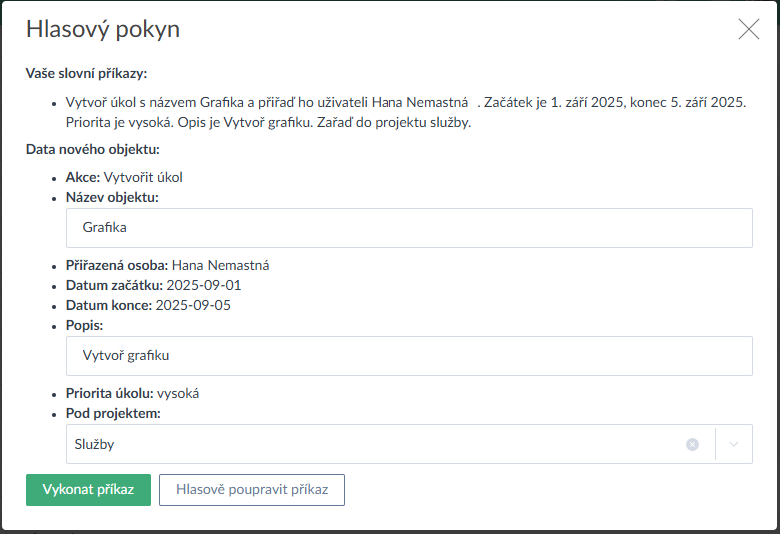Click the Název objektu label
This screenshot has height=534, width=780.
(x=112, y=197)
